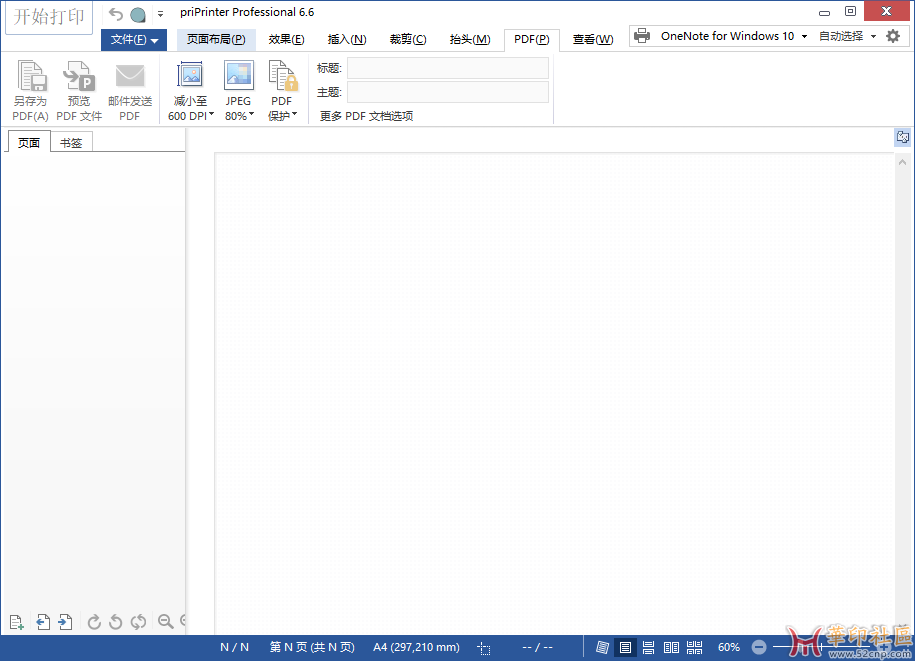Rotate page clockwise icon
The height and width of the screenshot is (661, 915).
coord(94,622)
